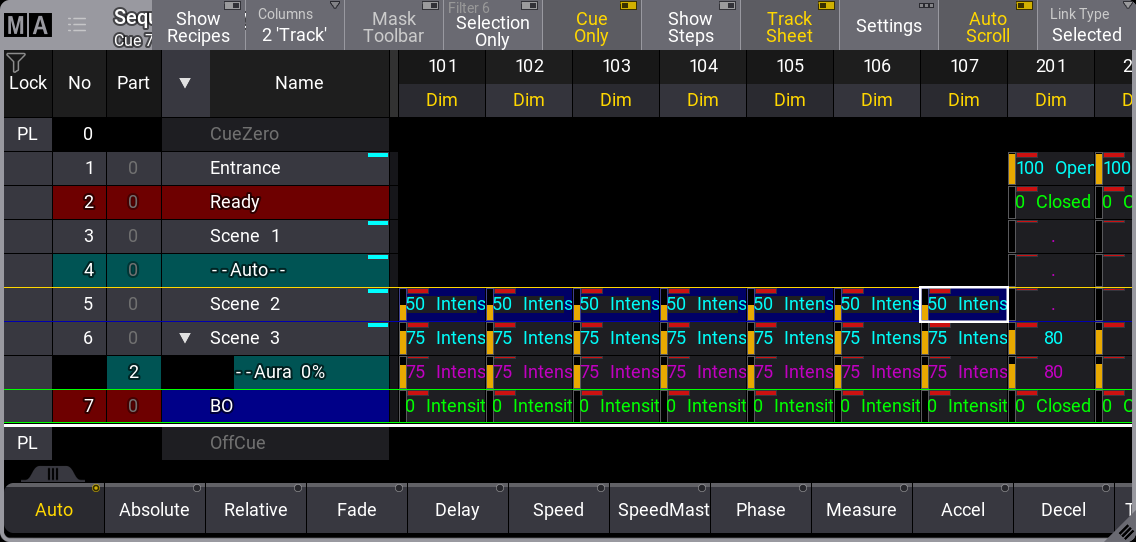Open Columns 2 'Track' dropdown
Screen dimensions: 1136x542
295,26
